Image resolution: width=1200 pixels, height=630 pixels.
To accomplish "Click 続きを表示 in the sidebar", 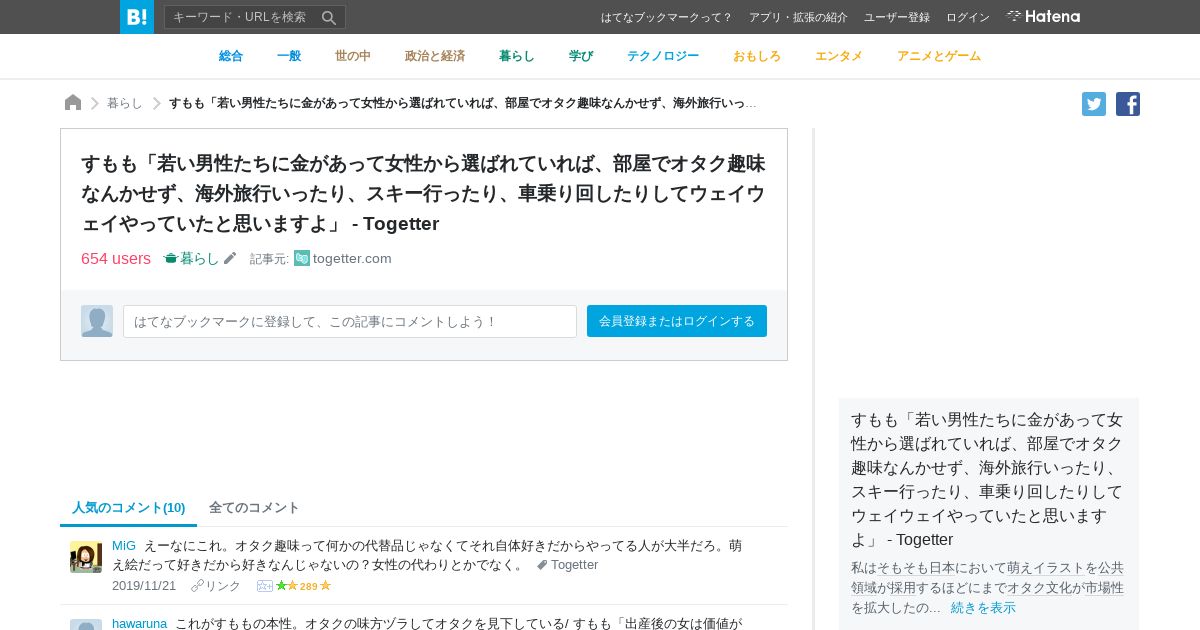I will (x=983, y=607).
